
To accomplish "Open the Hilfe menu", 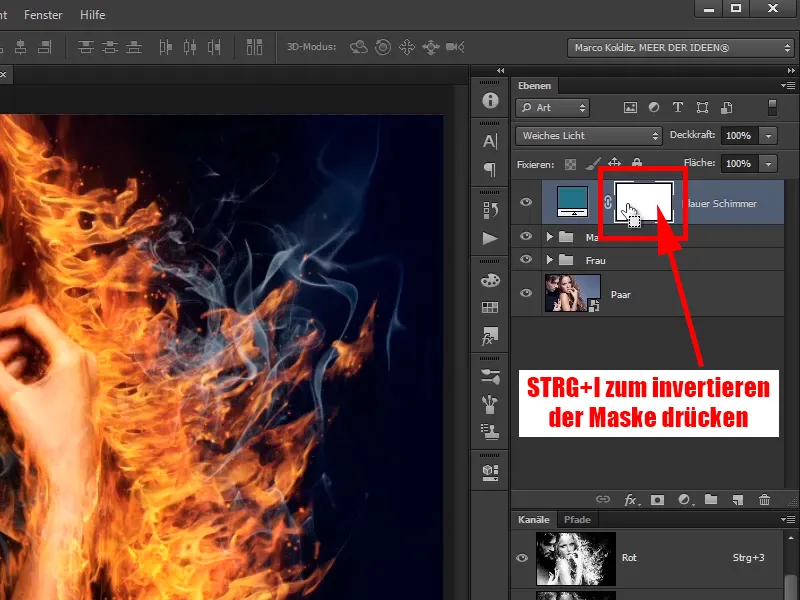I will pos(92,15).
